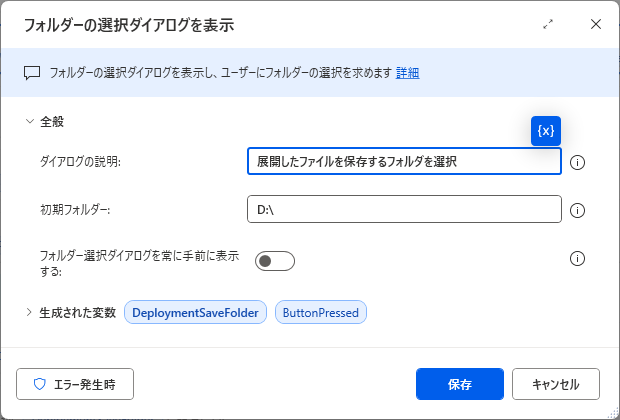This screenshot has width=620, height=420.
Task: Open the 詳細 link
Action: pos(407,73)
